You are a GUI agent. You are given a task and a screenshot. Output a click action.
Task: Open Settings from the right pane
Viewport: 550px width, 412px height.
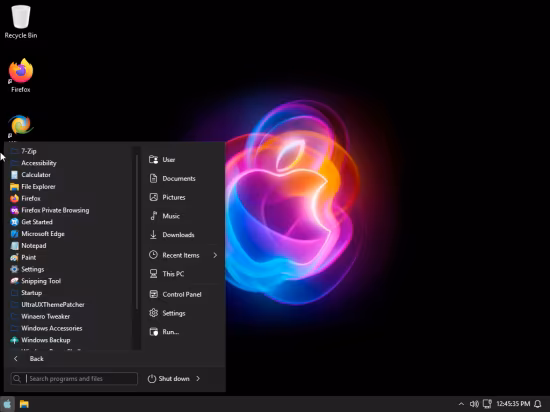183,313
